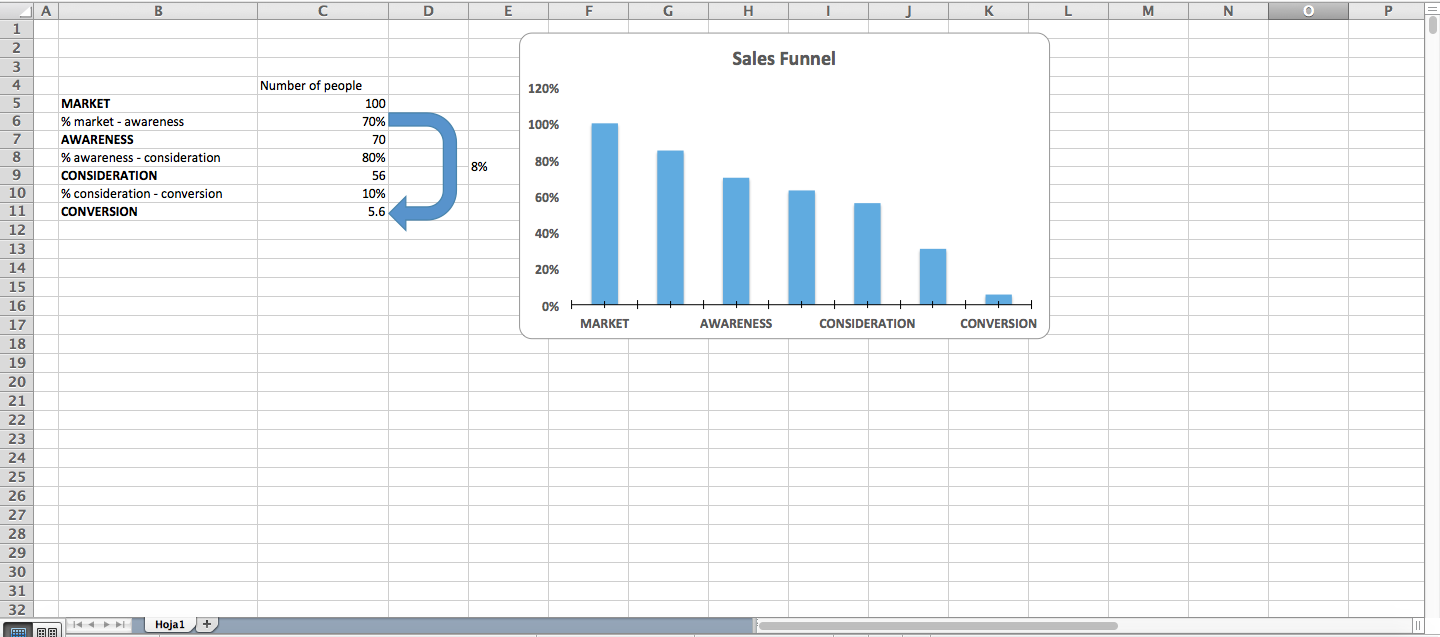Screen dimensions: 1440x637
Task: Switch to Normal view using the grid icon
Action: [x=18, y=630]
